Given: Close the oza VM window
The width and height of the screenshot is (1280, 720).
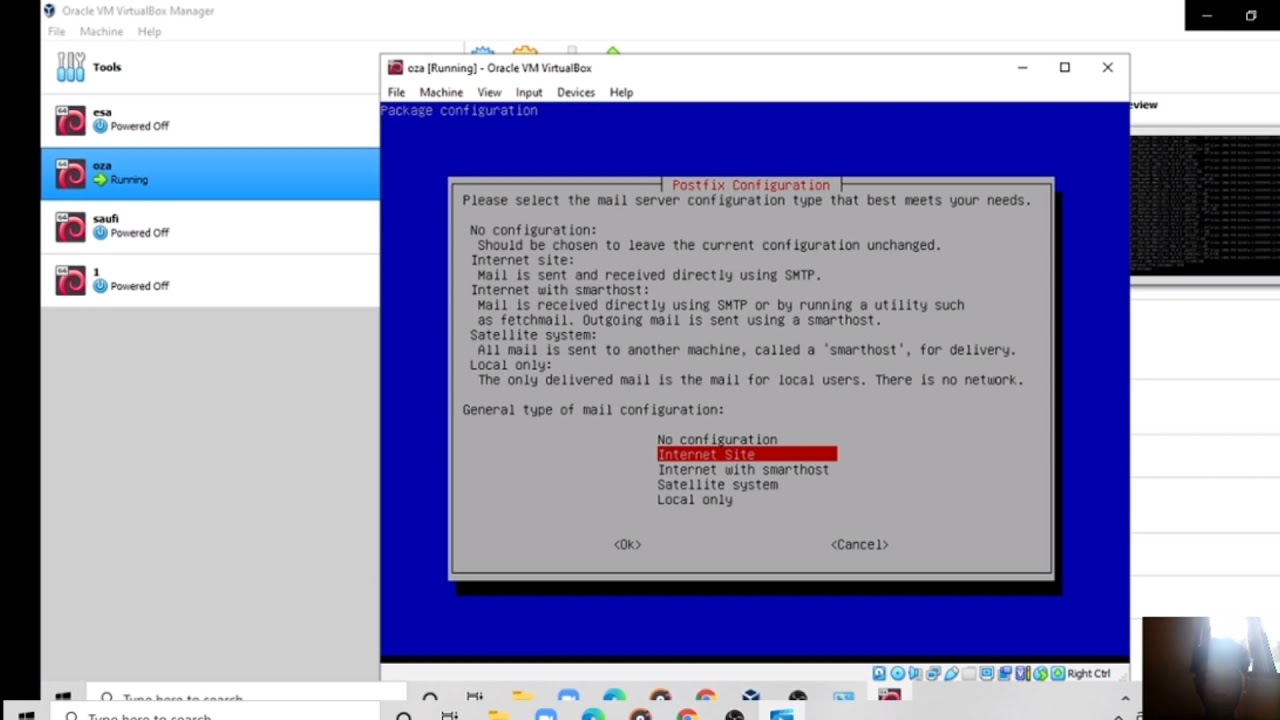Looking at the screenshot, I should pos(1108,68).
